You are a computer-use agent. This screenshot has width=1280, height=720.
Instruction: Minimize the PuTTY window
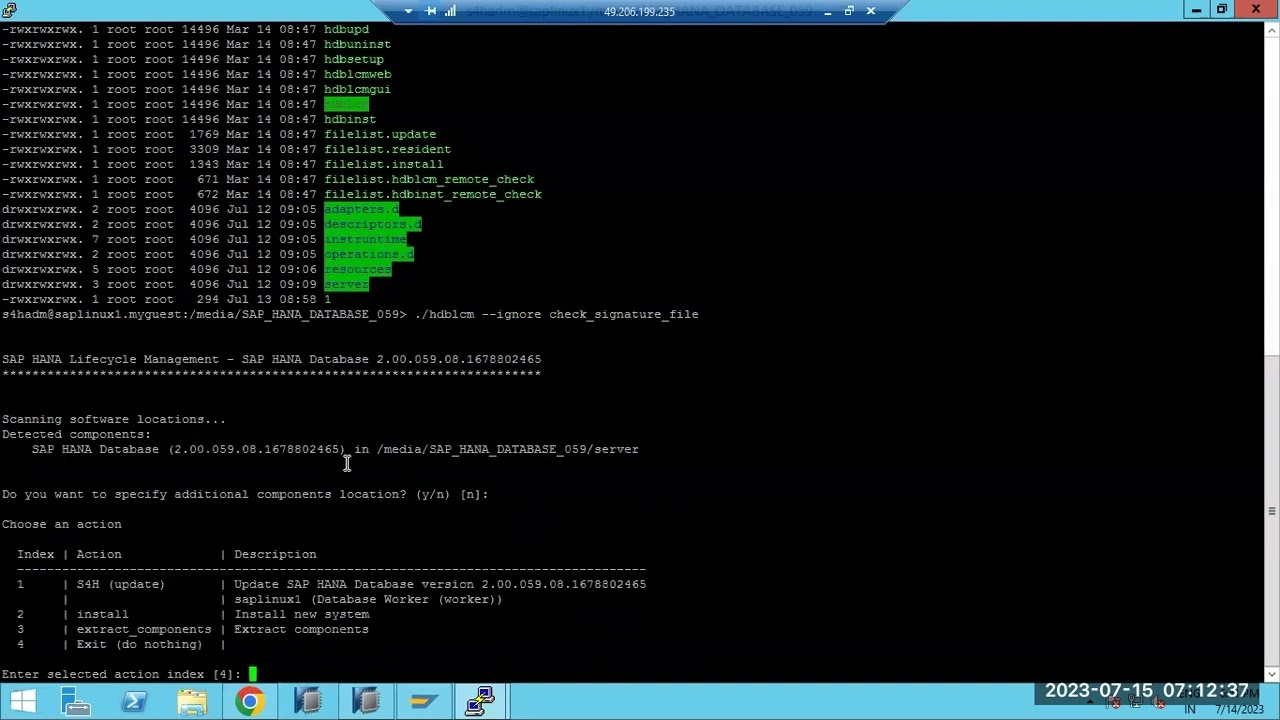pos(1196,10)
